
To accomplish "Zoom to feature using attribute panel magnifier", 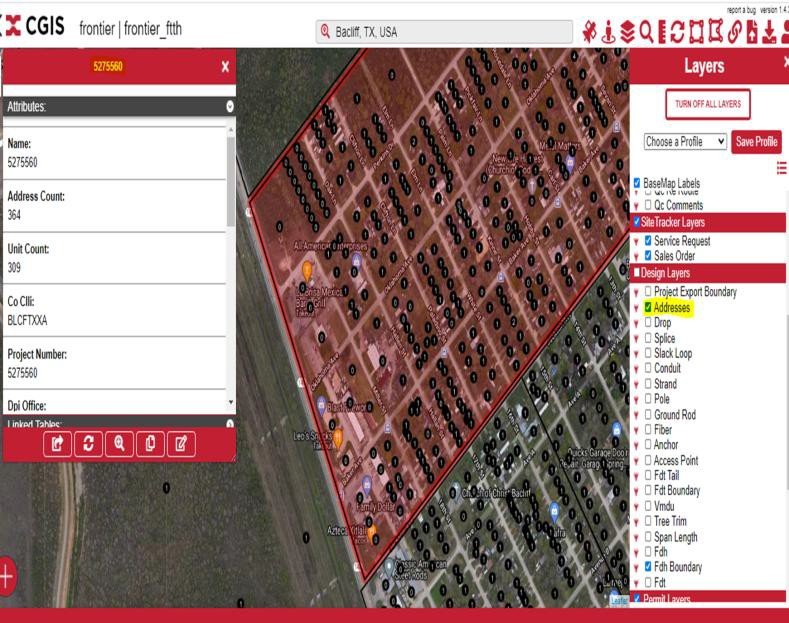I will [x=119, y=441].
